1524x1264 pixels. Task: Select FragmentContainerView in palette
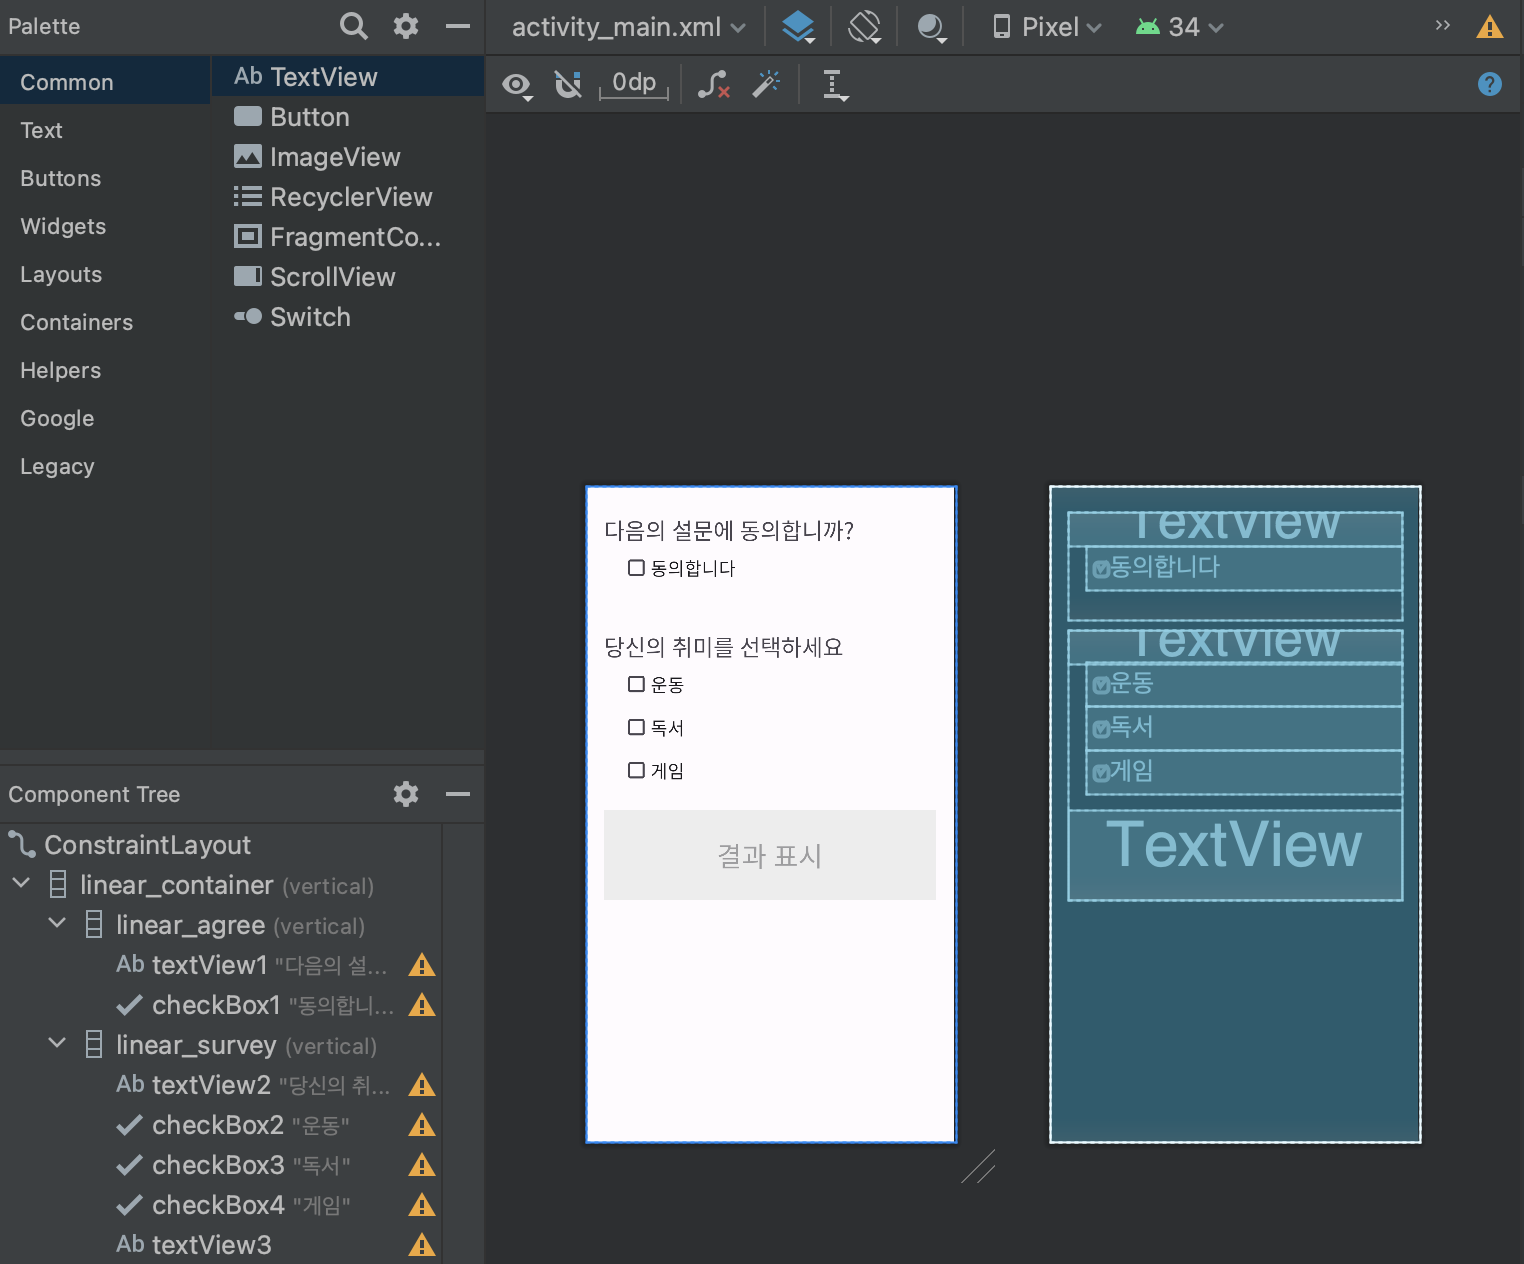[x=348, y=237]
